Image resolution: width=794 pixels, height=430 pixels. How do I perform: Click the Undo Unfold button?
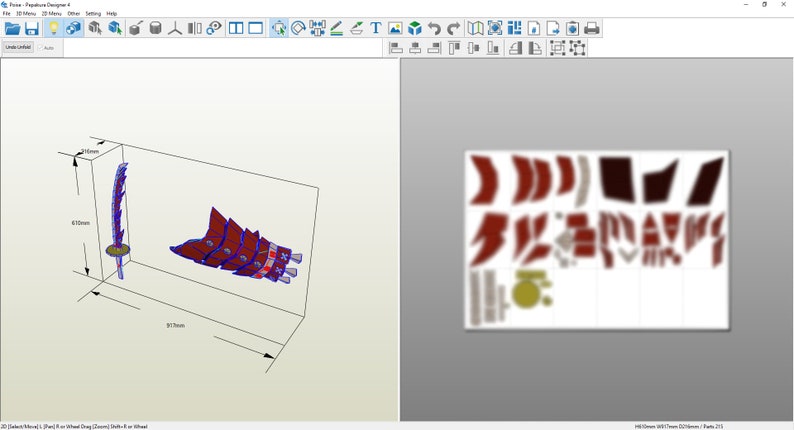(18, 47)
